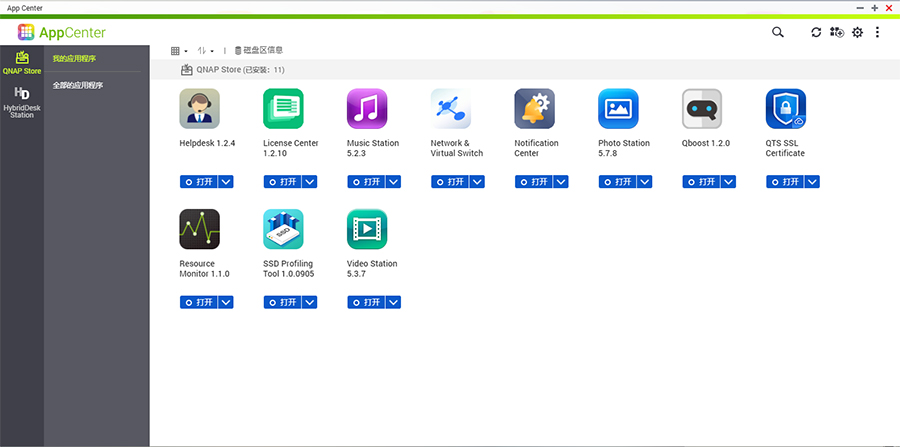The width and height of the screenshot is (900, 447).
Task: Click 打开 button for Notification Center
Action: point(533,182)
